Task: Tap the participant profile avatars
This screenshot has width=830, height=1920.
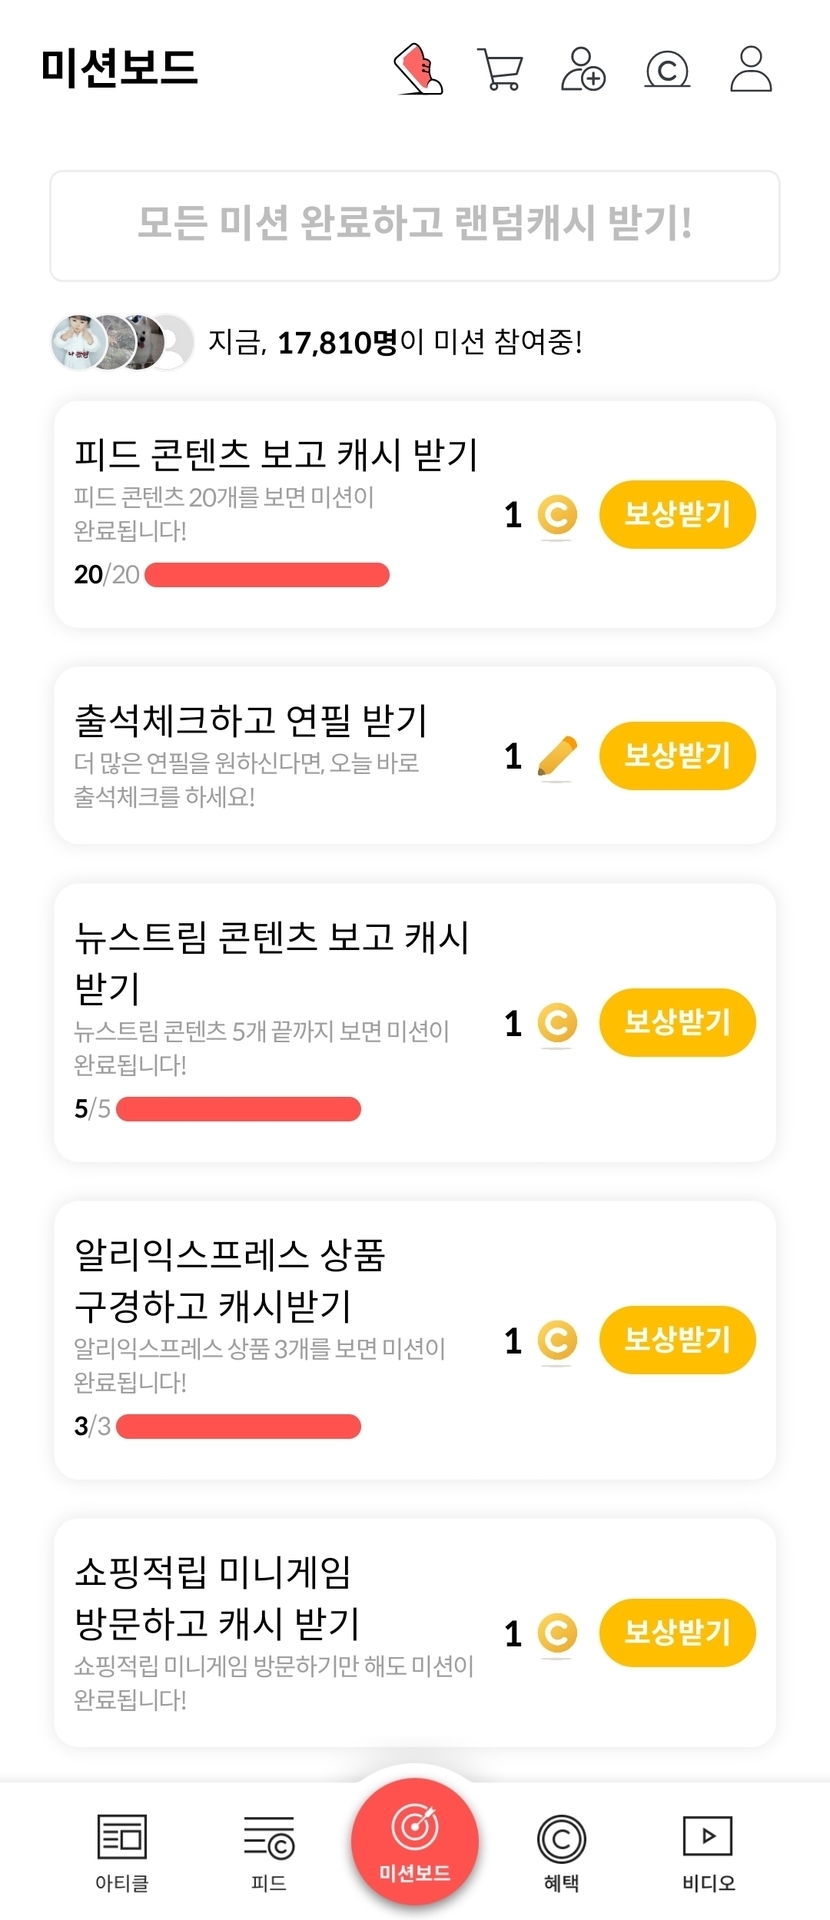Action: point(122,342)
